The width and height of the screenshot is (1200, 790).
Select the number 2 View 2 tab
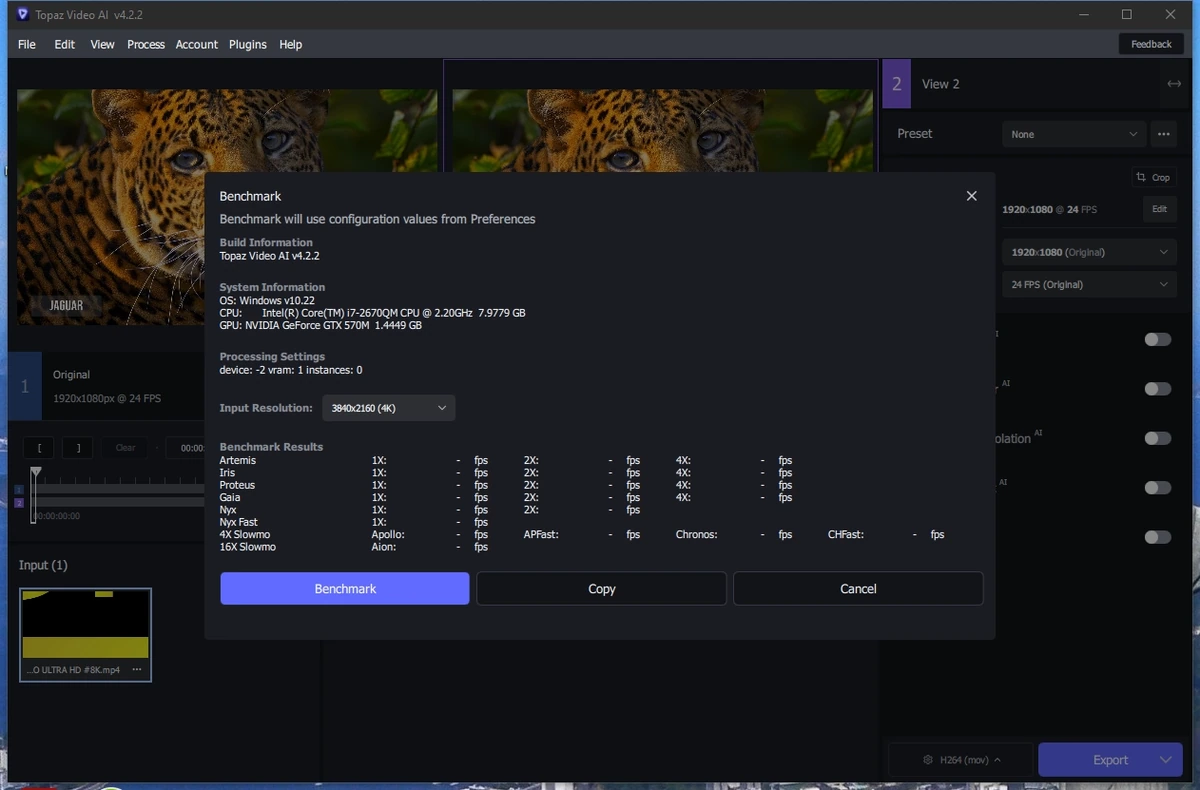point(897,84)
